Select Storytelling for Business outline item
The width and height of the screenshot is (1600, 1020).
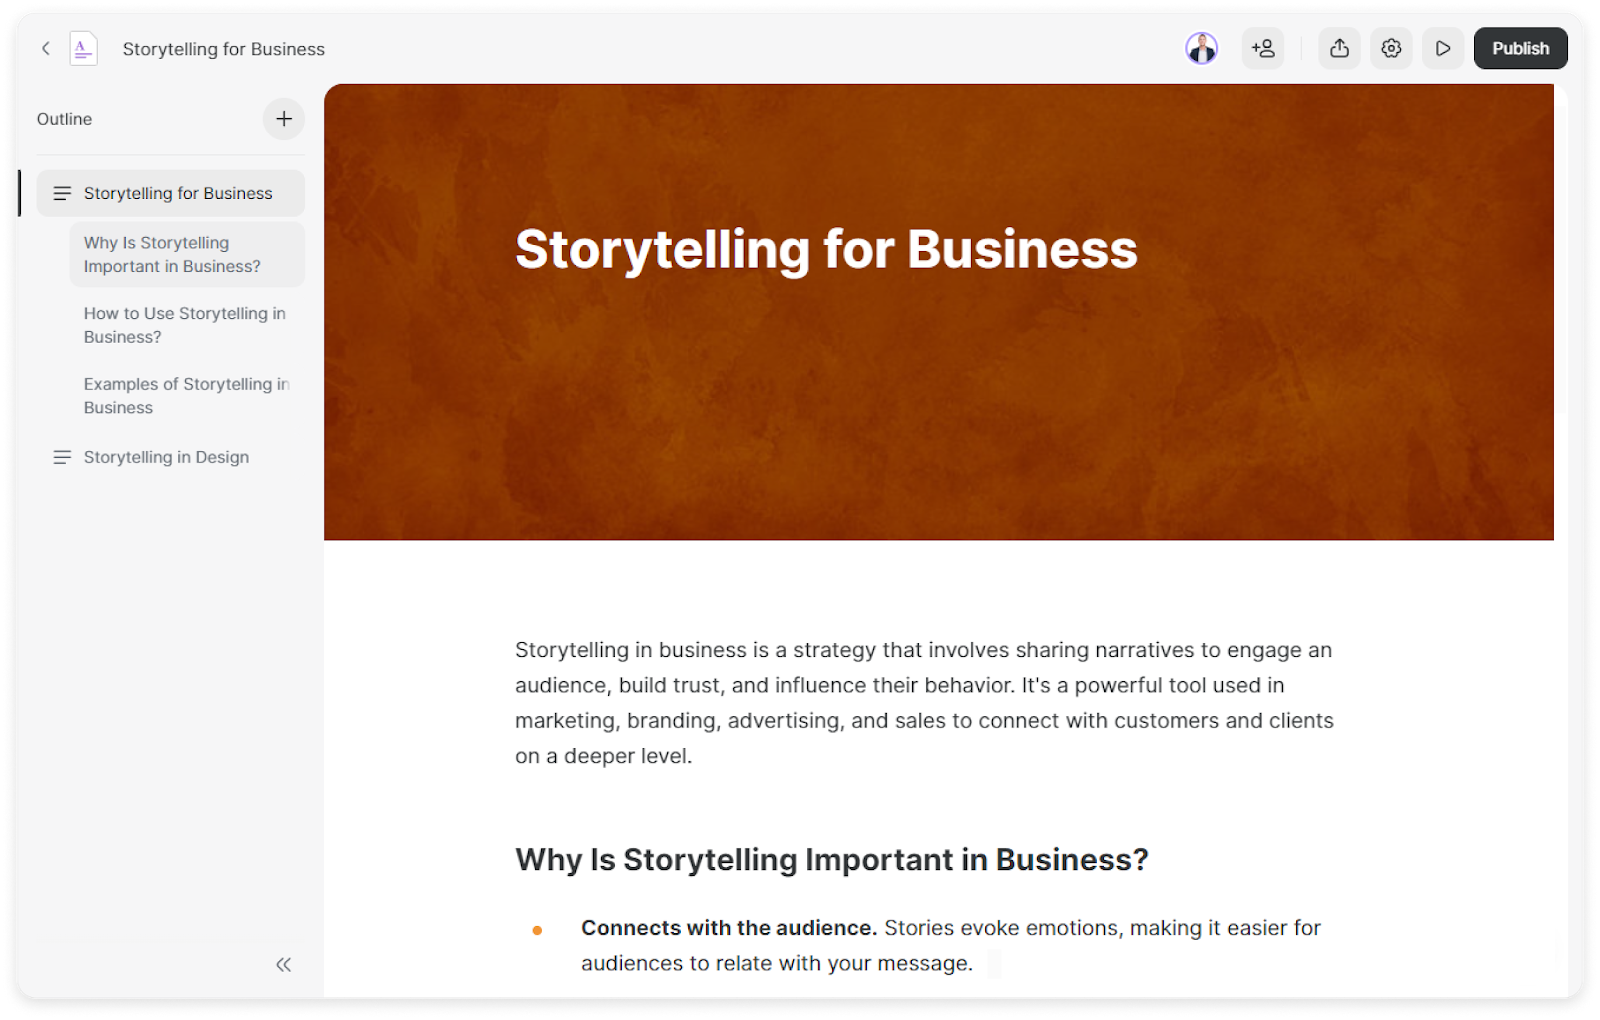point(178,193)
